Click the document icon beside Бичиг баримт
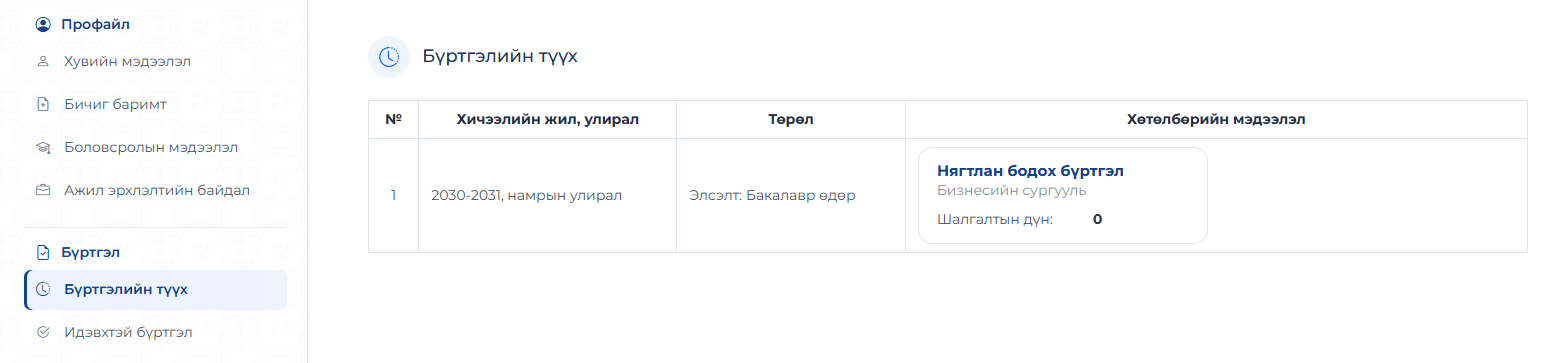 pos(42,104)
